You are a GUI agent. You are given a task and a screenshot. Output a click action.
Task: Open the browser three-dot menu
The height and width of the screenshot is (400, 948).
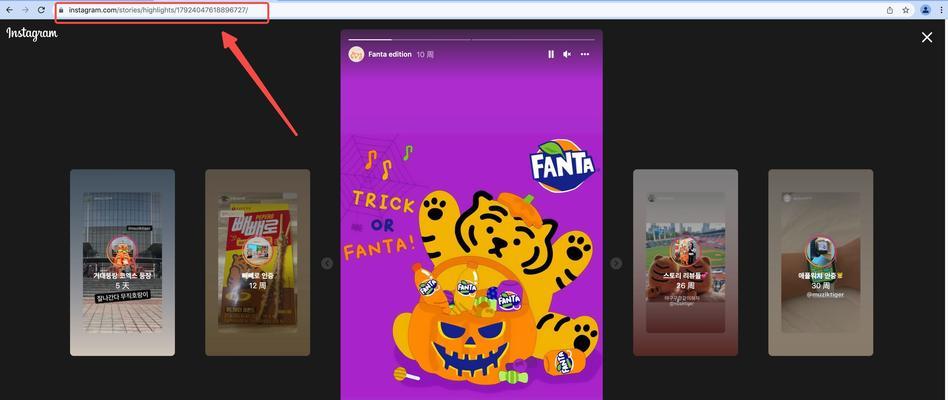tap(941, 10)
